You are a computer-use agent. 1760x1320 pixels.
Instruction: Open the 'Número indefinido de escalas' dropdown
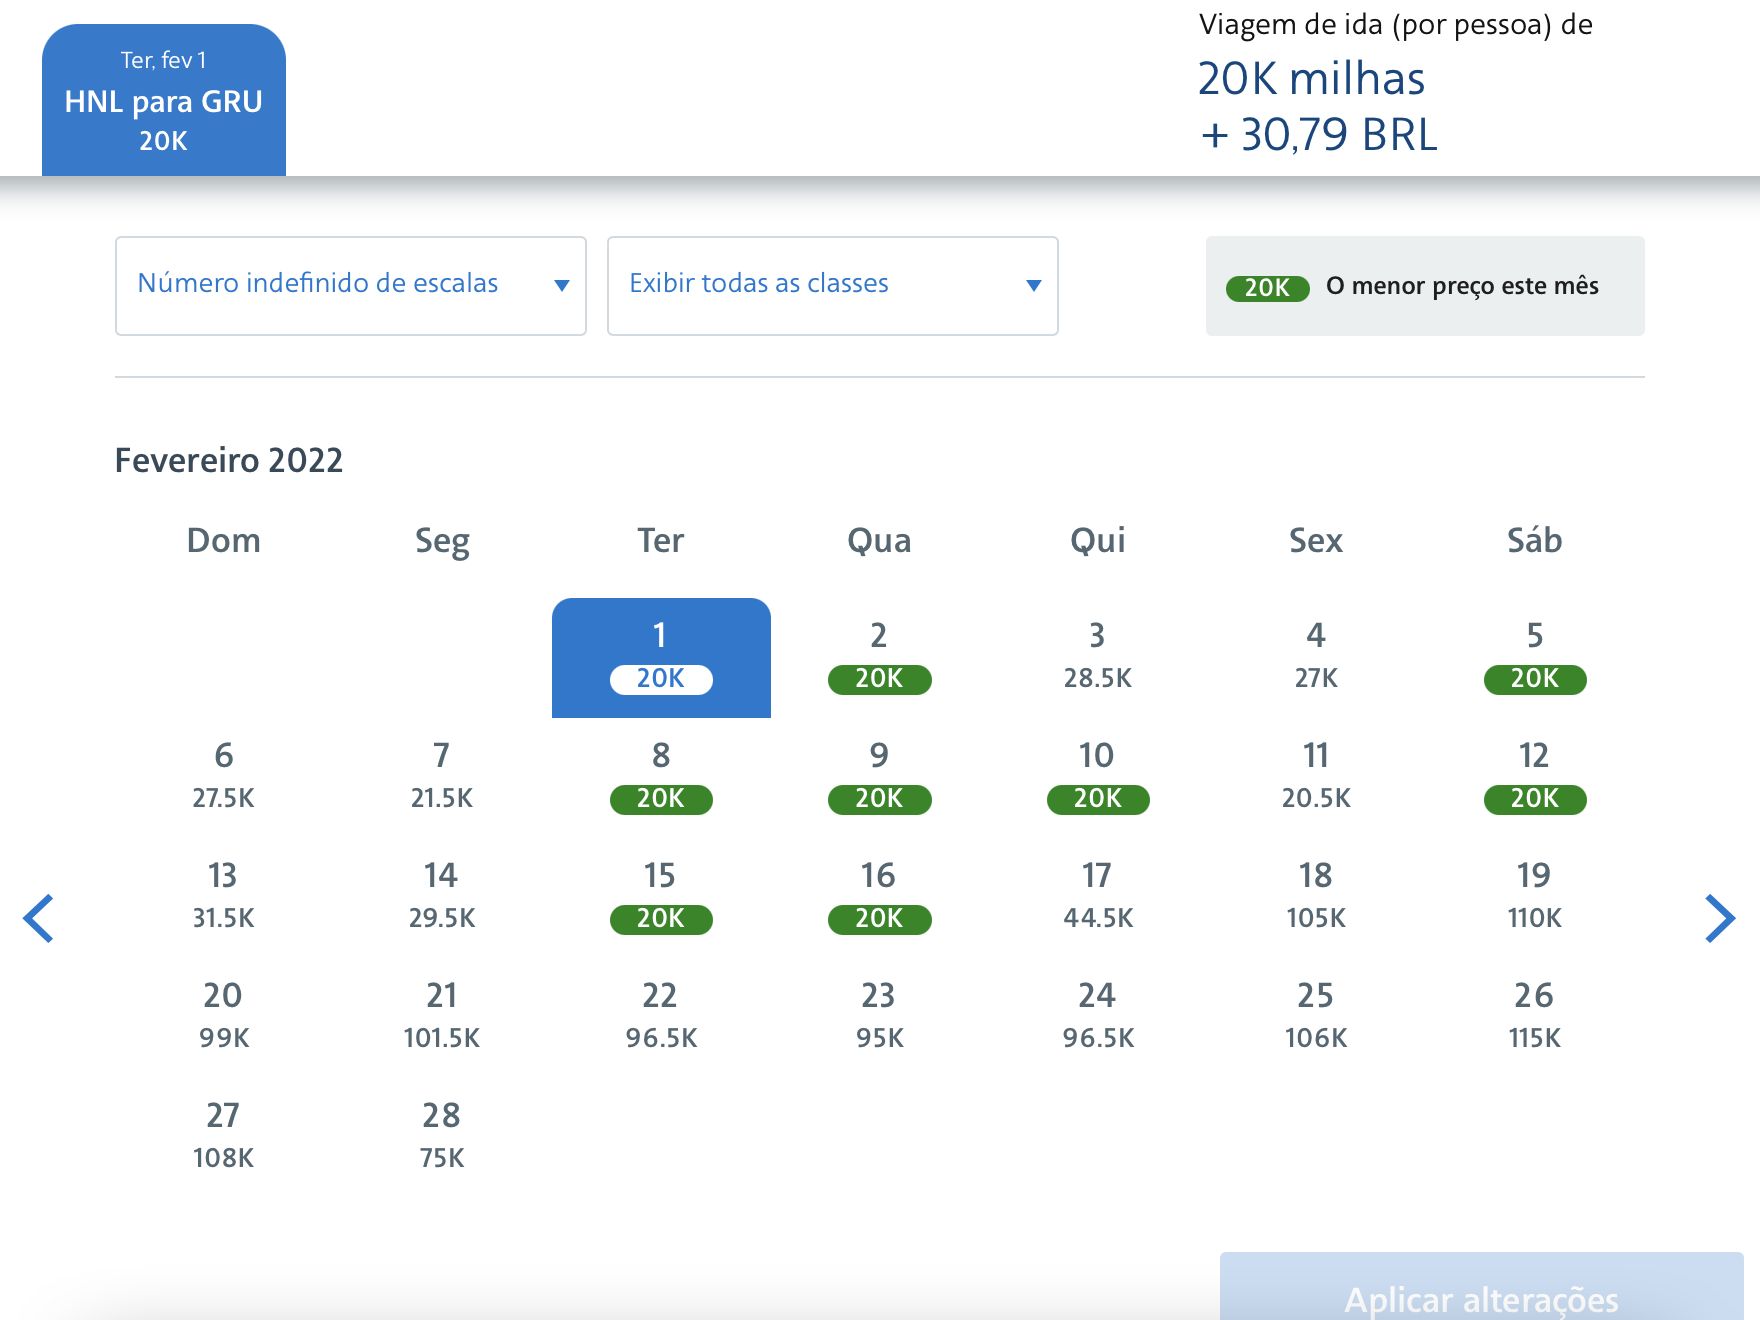click(351, 286)
